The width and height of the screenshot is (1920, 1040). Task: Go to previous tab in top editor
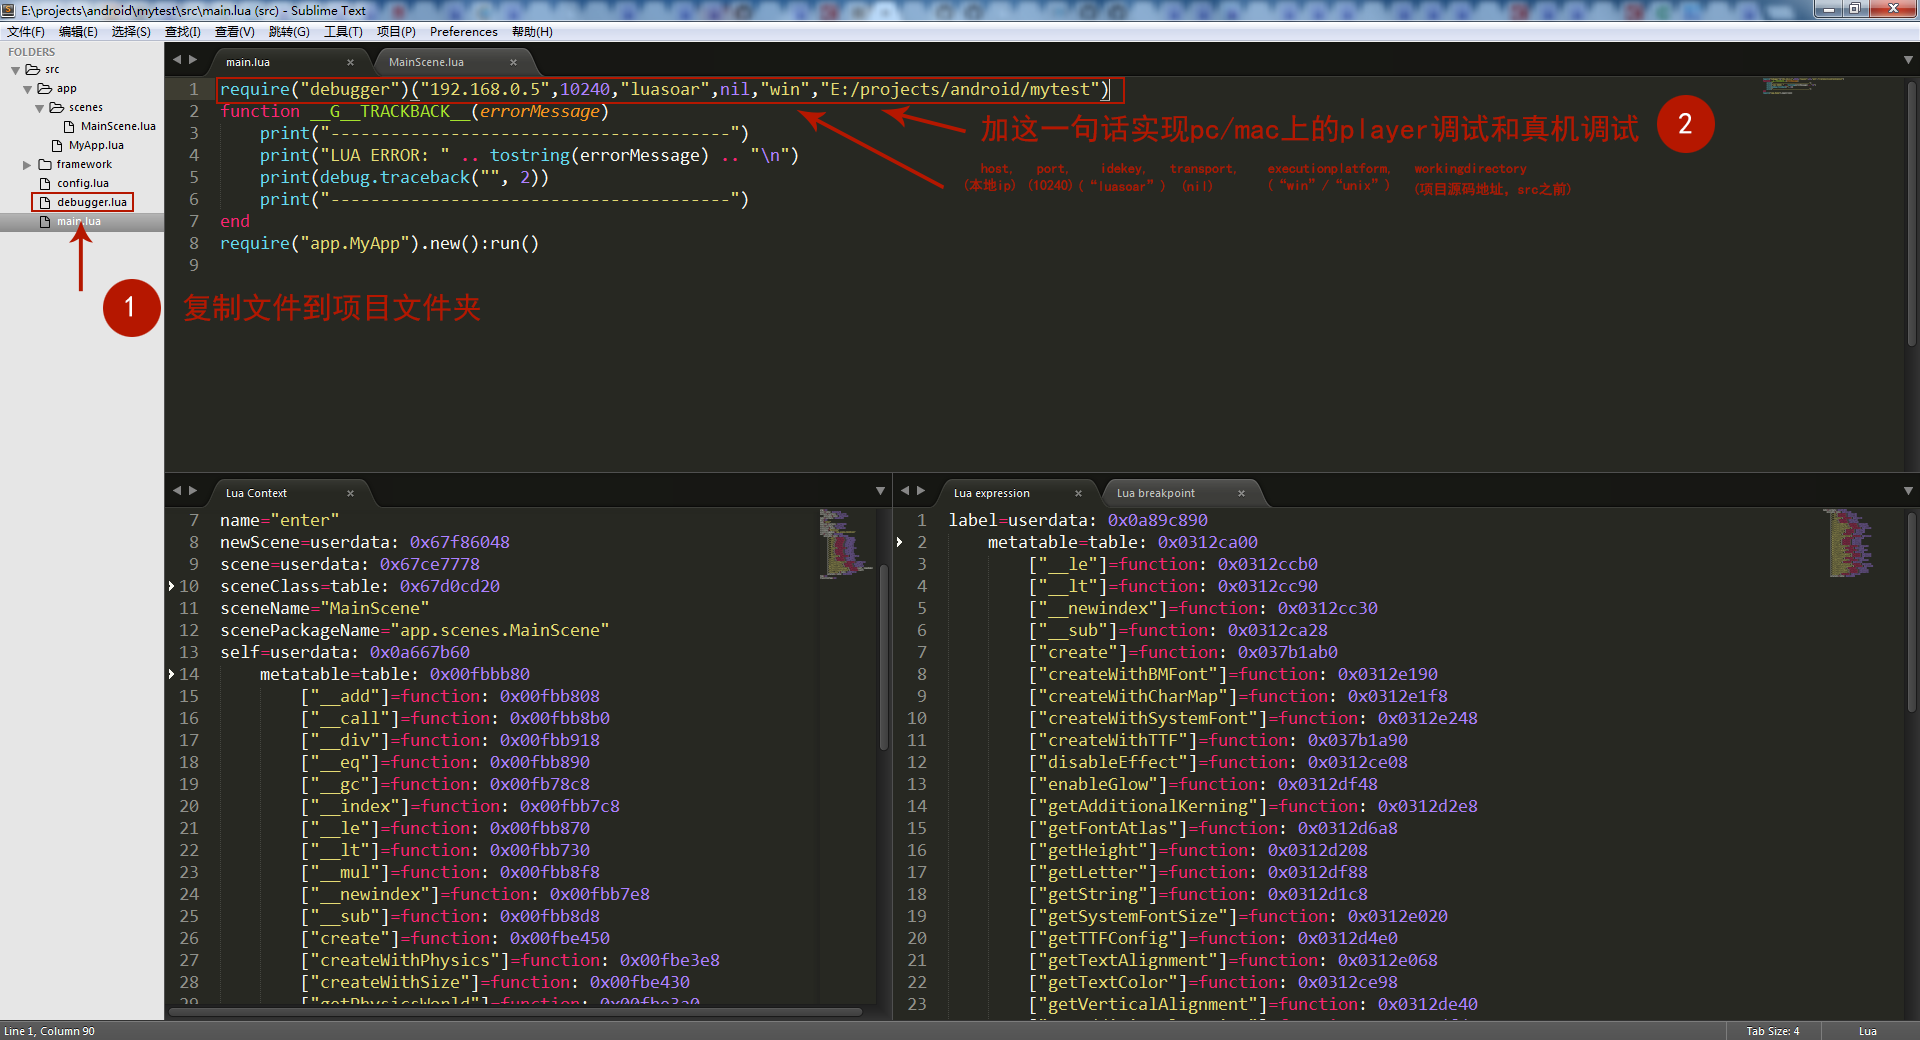coord(177,60)
